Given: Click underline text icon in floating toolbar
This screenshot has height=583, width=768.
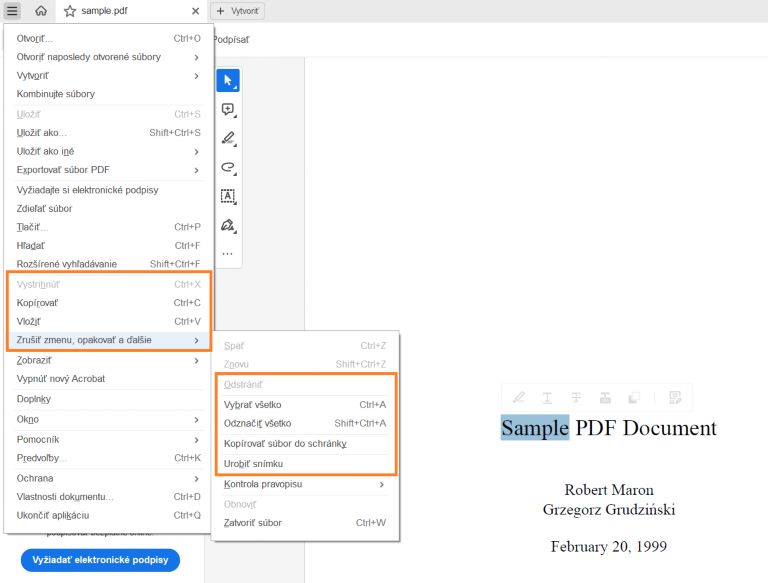Looking at the screenshot, I should point(547,397).
